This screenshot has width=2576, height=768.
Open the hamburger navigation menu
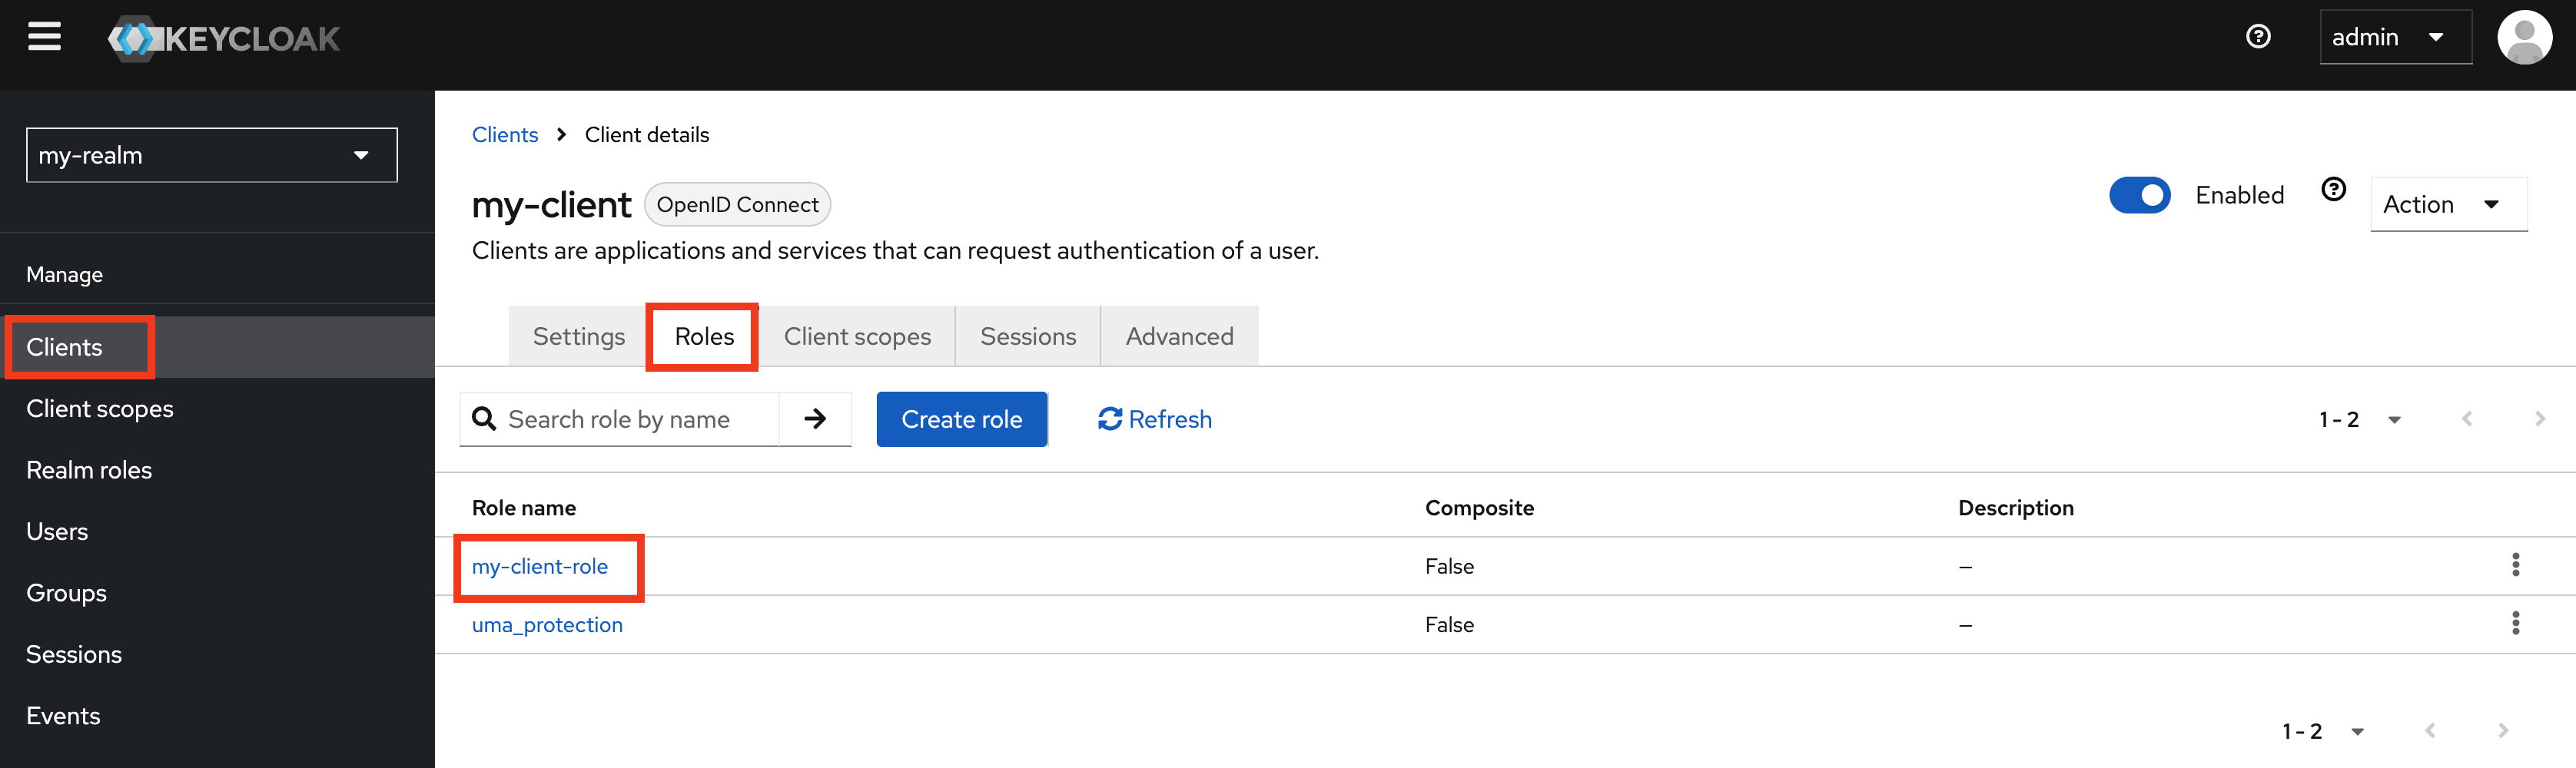44,37
